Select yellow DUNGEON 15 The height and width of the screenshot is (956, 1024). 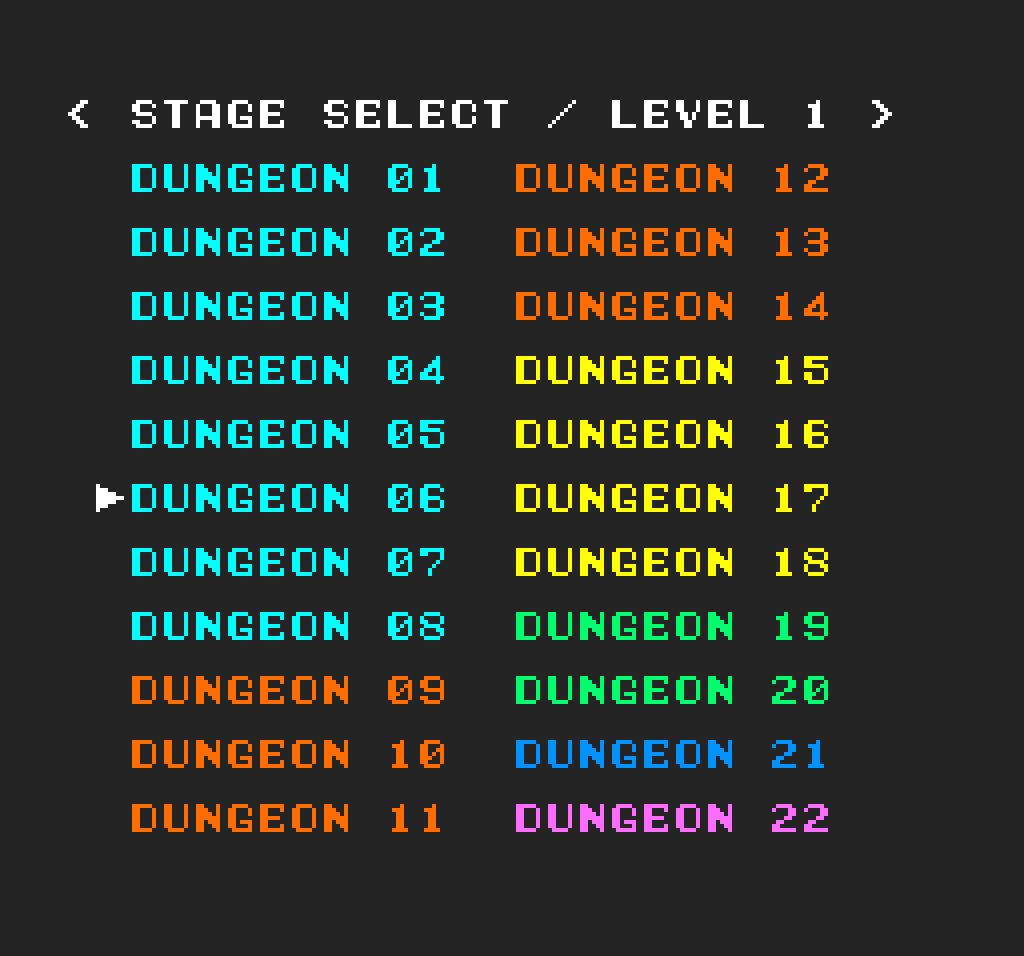click(x=672, y=370)
